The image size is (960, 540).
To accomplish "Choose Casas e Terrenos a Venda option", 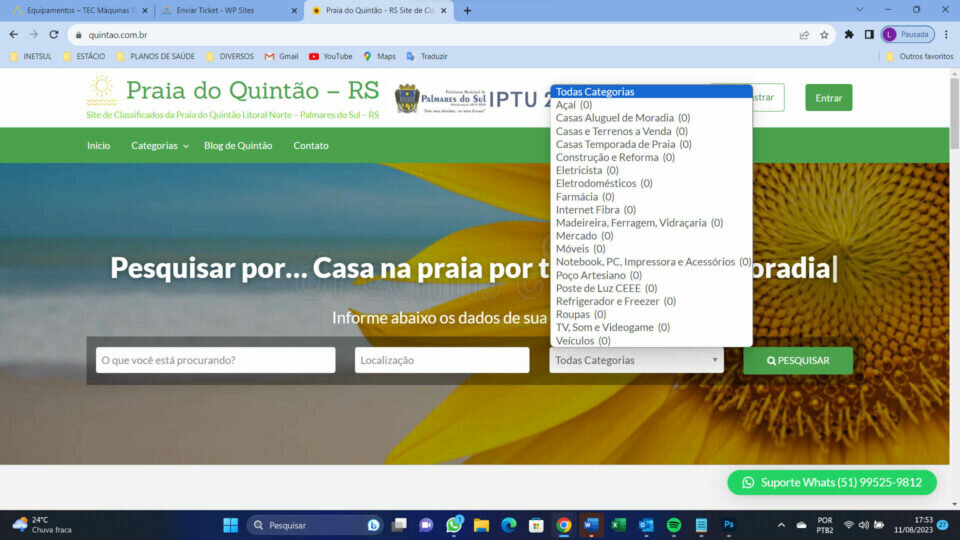I will pyautogui.click(x=651, y=131).
